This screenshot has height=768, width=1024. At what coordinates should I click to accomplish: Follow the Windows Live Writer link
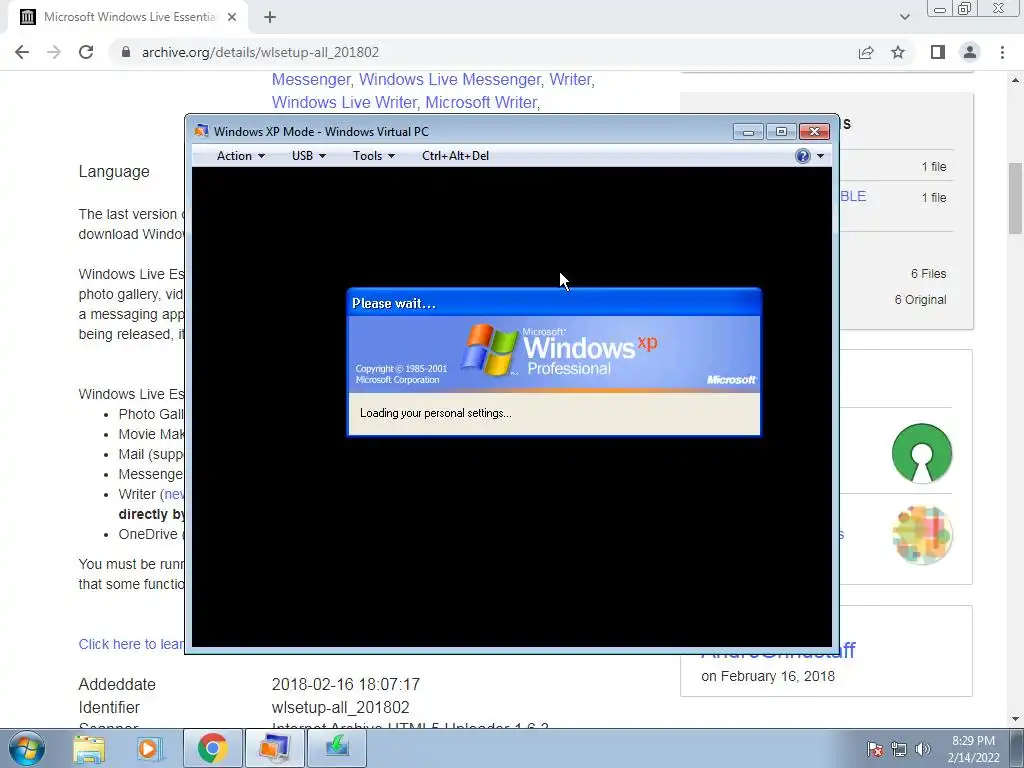coord(344,103)
